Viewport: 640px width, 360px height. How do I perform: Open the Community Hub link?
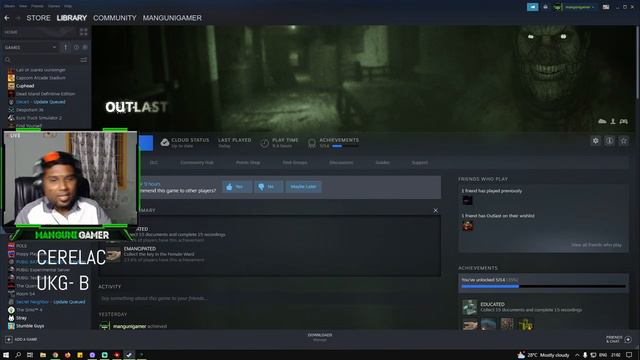[x=197, y=162]
